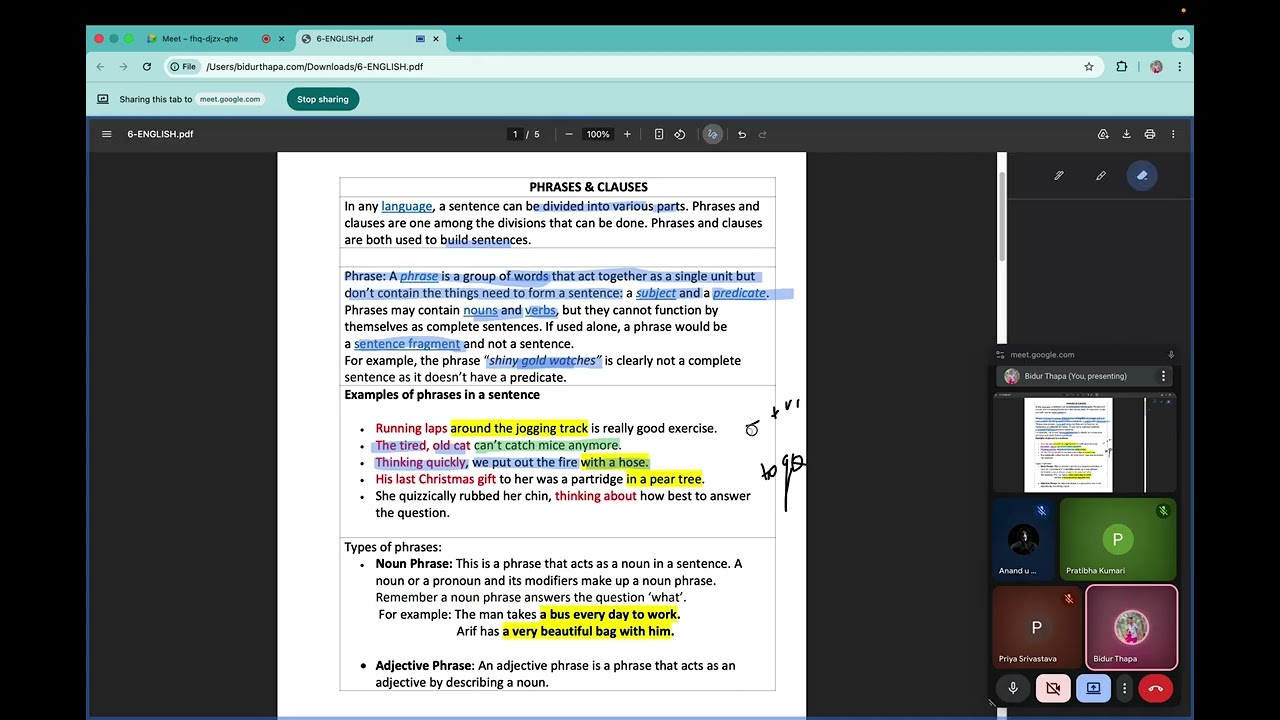Expand the tab search dropdown
Viewport: 1280px width, 720px height.
pyautogui.click(x=1181, y=39)
